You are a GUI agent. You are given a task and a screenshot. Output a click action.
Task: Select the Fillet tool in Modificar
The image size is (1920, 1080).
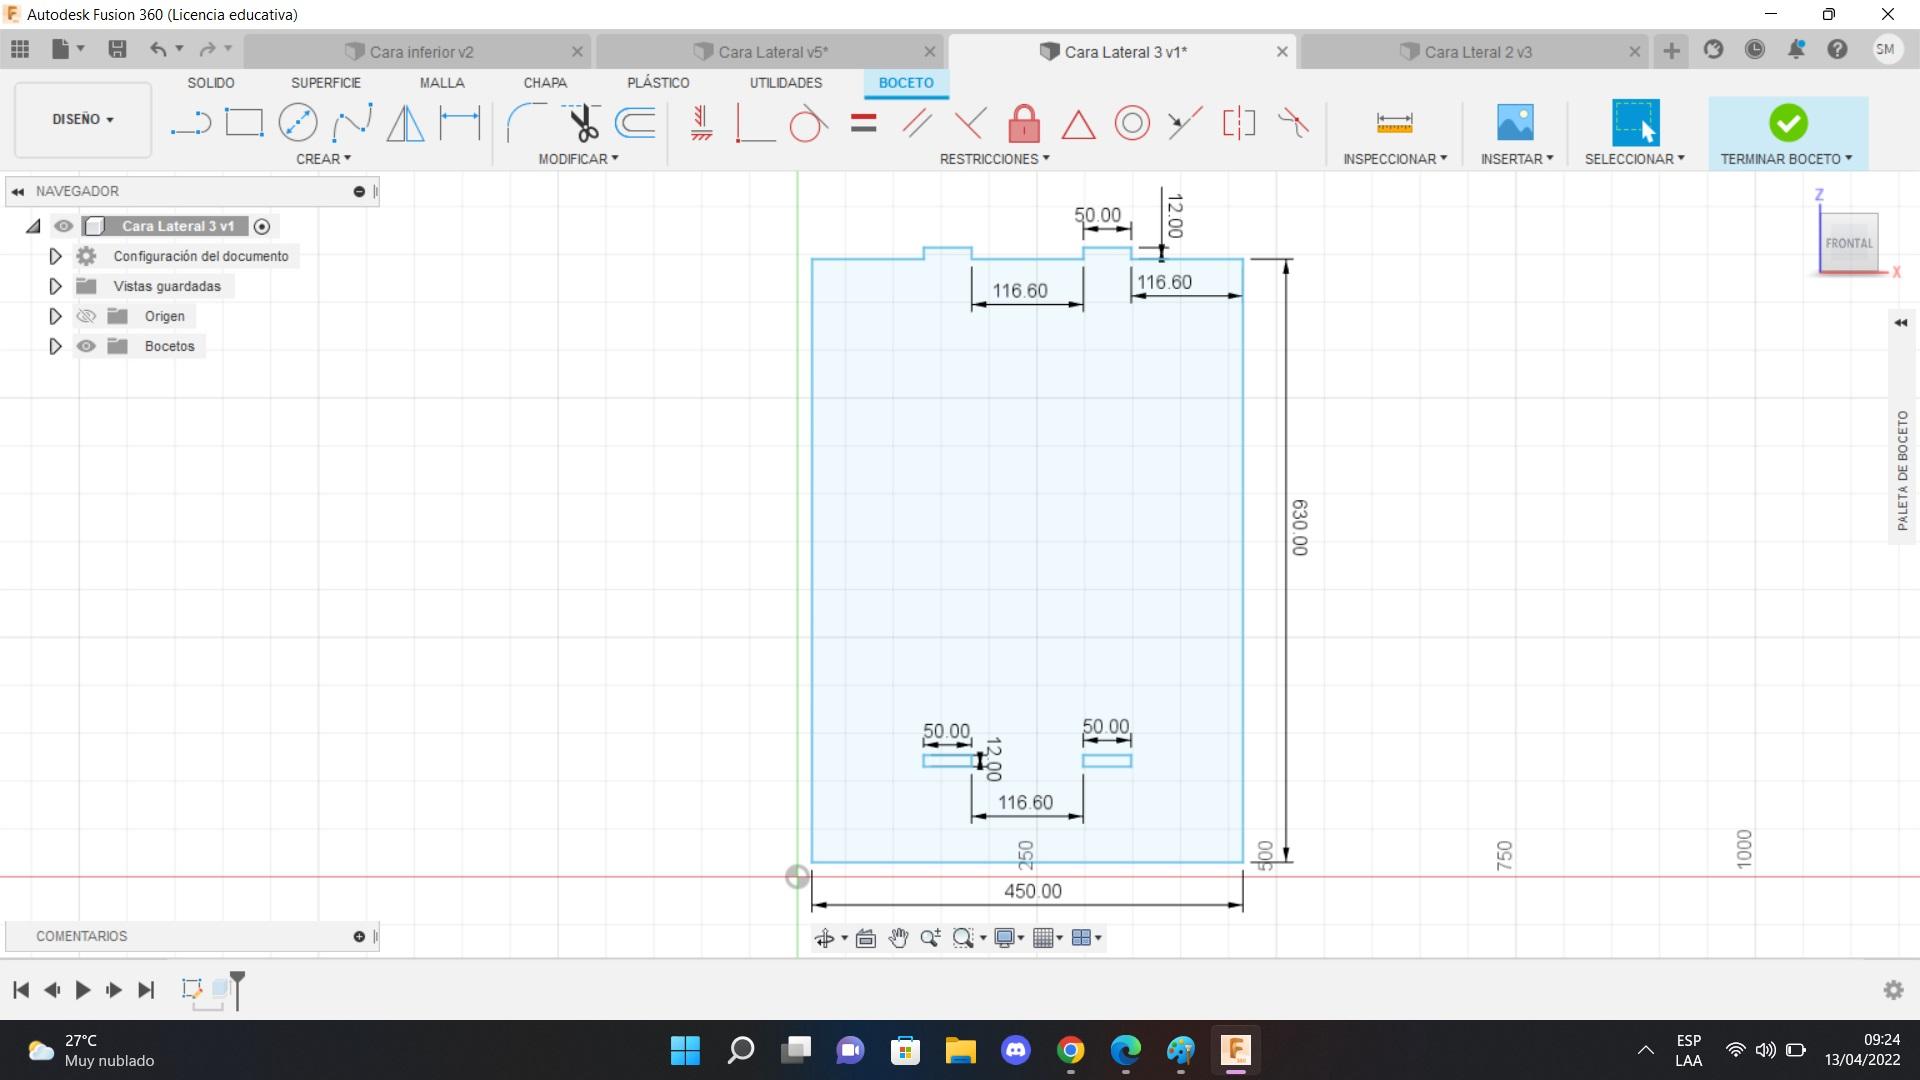[x=526, y=123]
